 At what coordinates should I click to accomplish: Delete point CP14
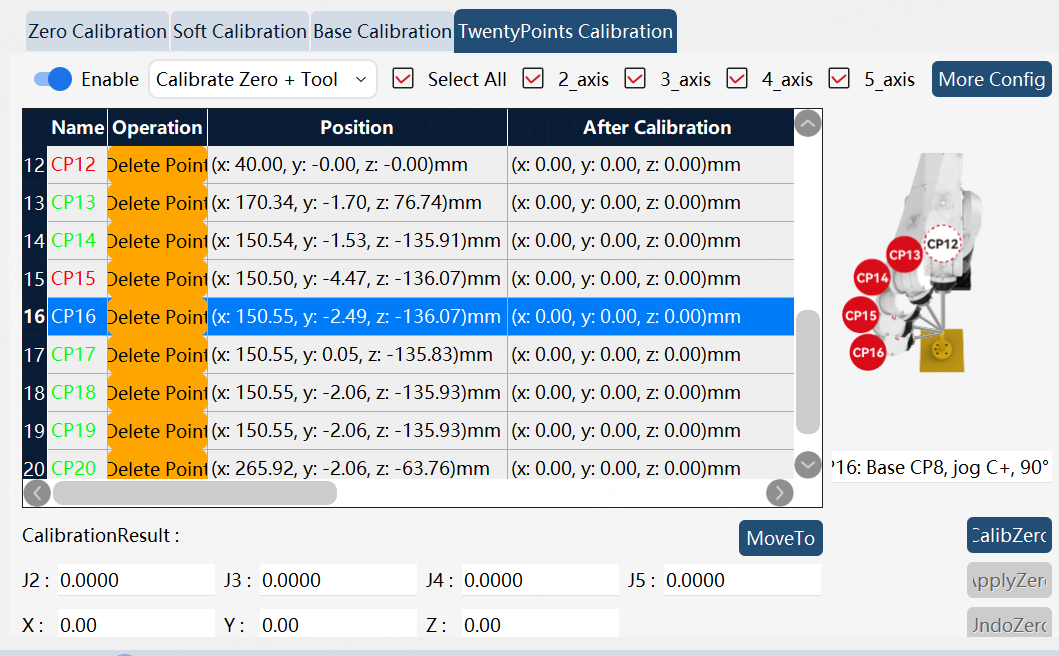(x=157, y=241)
